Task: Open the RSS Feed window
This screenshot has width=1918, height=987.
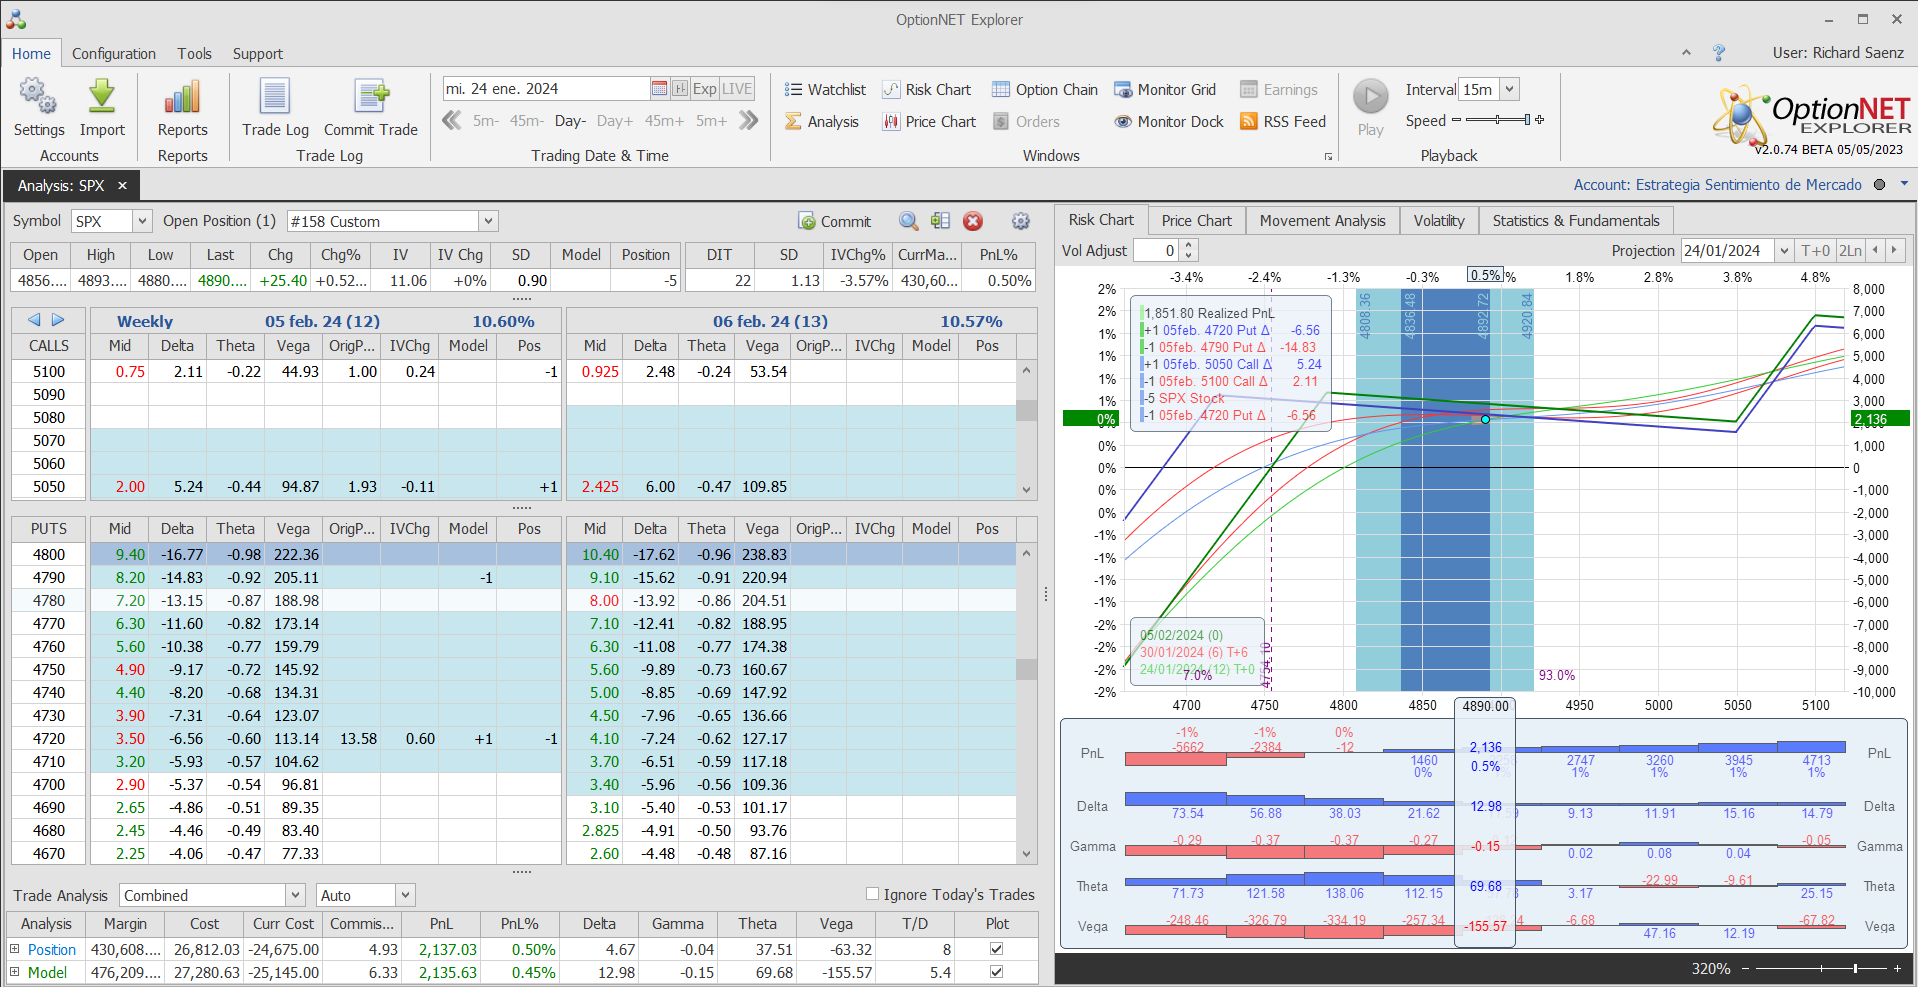Action: pyautogui.click(x=1283, y=122)
